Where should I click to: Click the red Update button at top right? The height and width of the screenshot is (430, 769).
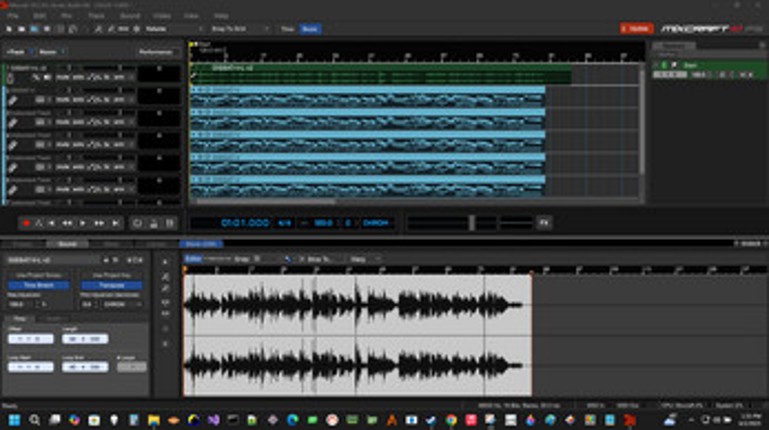click(x=635, y=28)
